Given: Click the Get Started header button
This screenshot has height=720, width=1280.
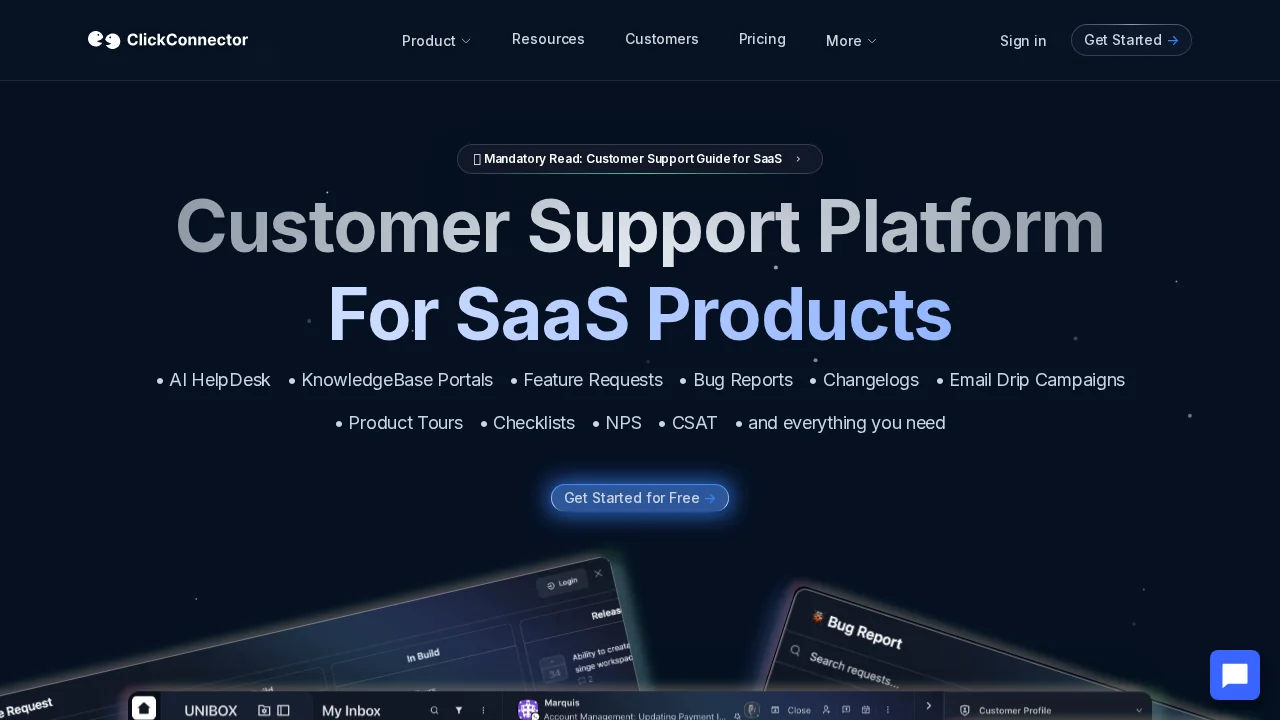Looking at the screenshot, I should (x=1131, y=40).
